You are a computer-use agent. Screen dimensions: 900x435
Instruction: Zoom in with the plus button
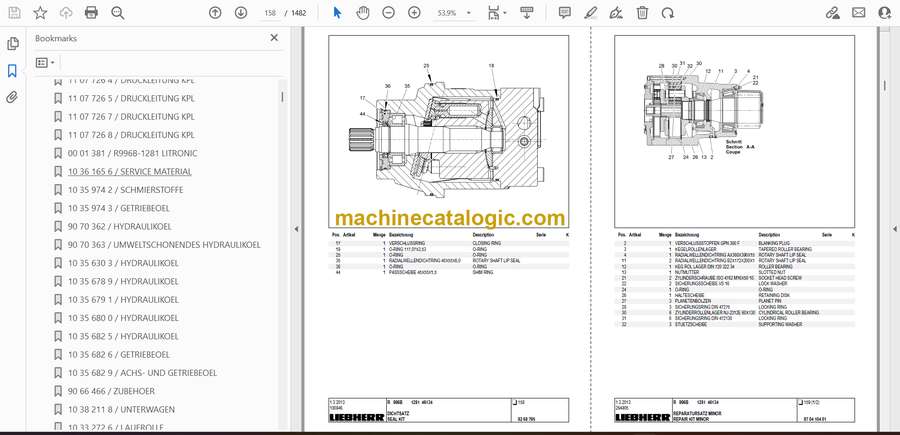414,13
